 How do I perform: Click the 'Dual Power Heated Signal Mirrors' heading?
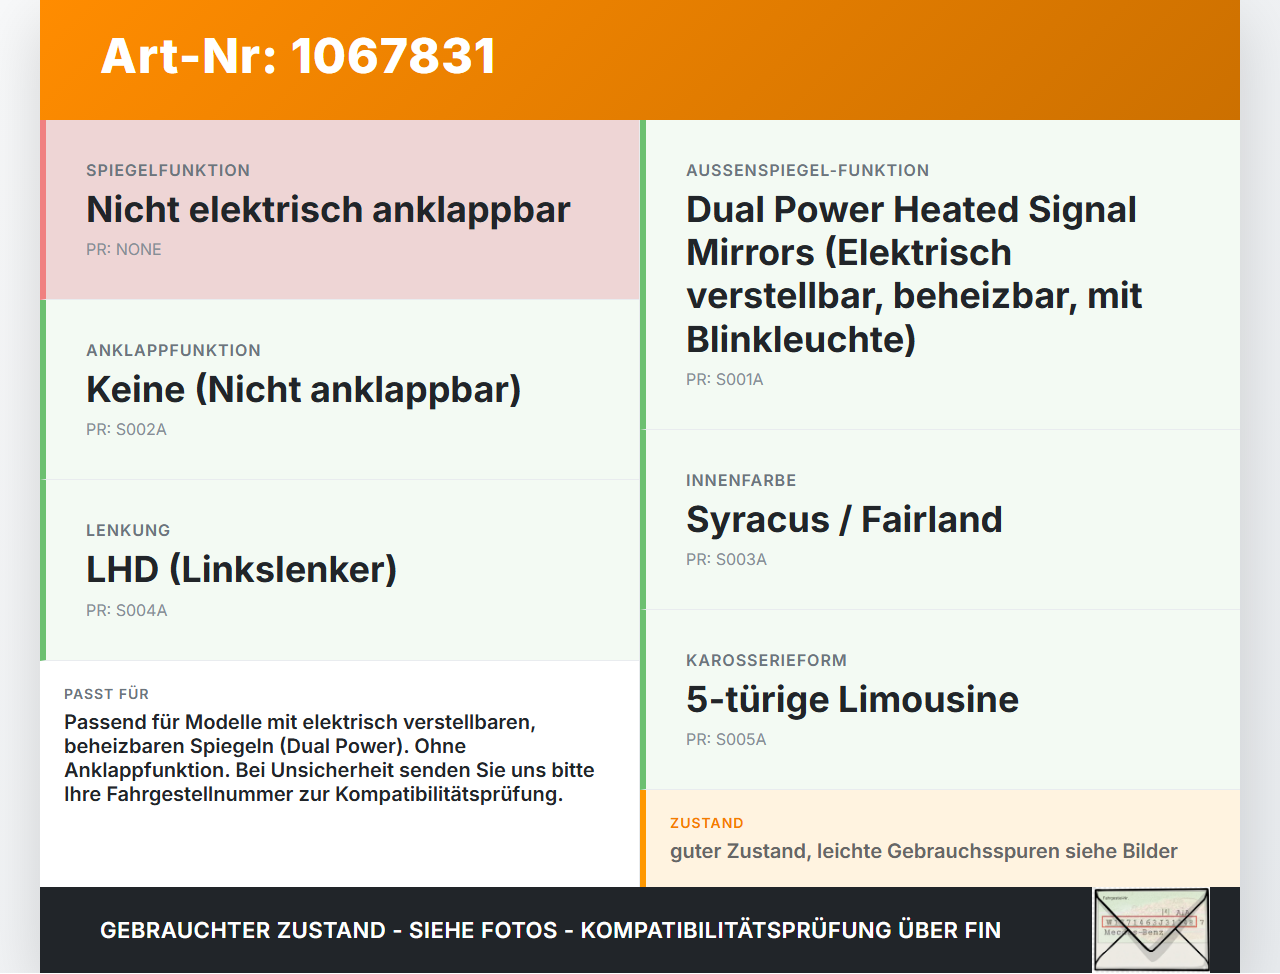coord(914,274)
